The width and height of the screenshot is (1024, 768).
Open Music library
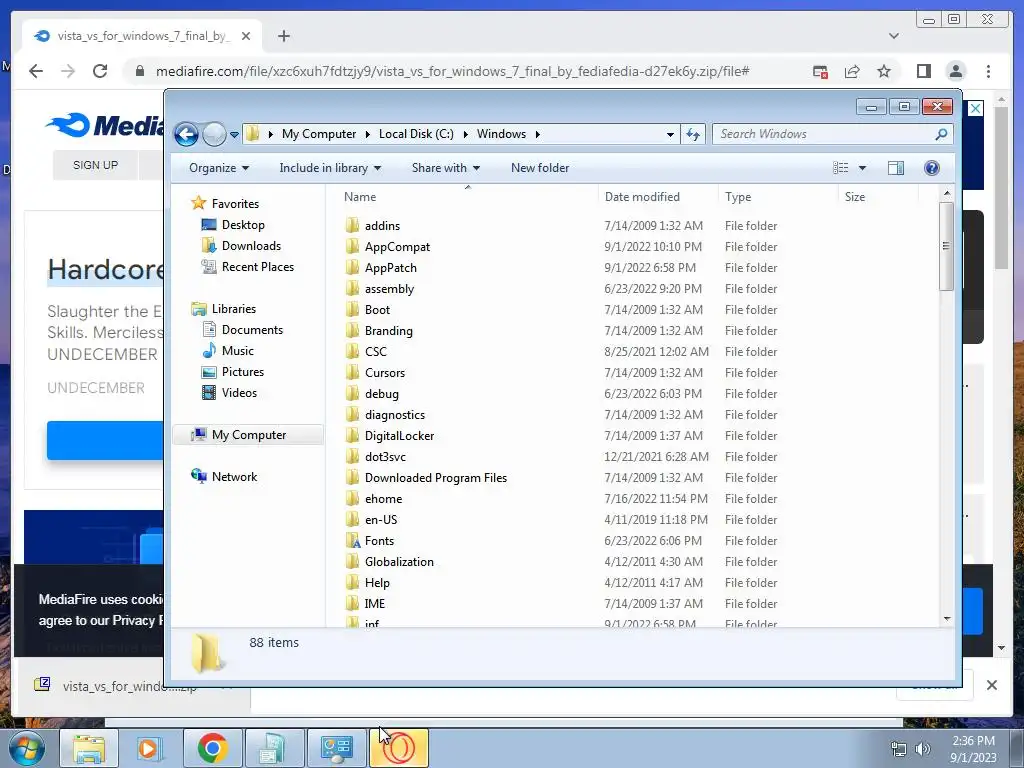(x=227, y=351)
